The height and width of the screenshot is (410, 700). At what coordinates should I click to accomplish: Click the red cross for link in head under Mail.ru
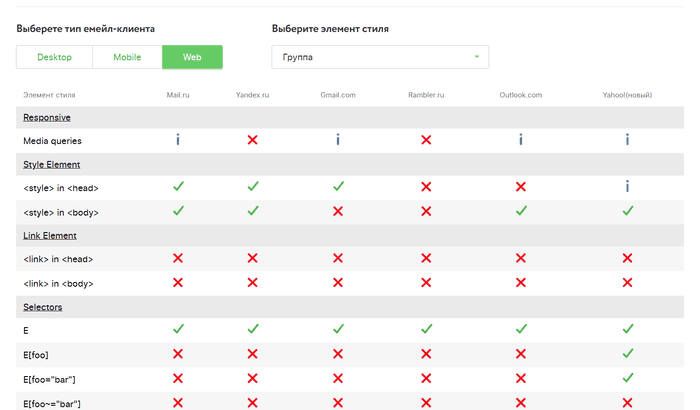point(178,258)
